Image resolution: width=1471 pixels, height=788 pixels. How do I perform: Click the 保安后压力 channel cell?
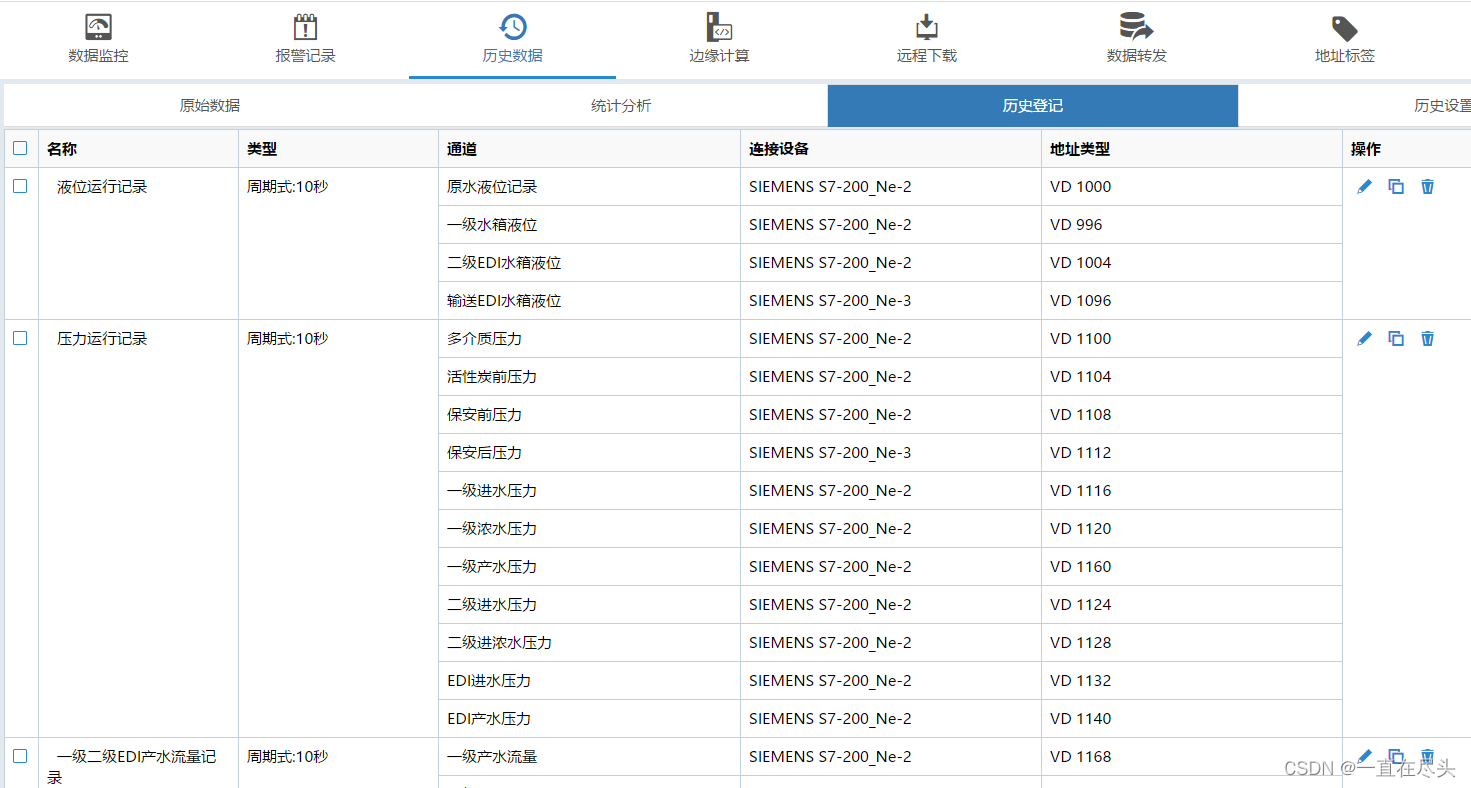click(589, 453)
